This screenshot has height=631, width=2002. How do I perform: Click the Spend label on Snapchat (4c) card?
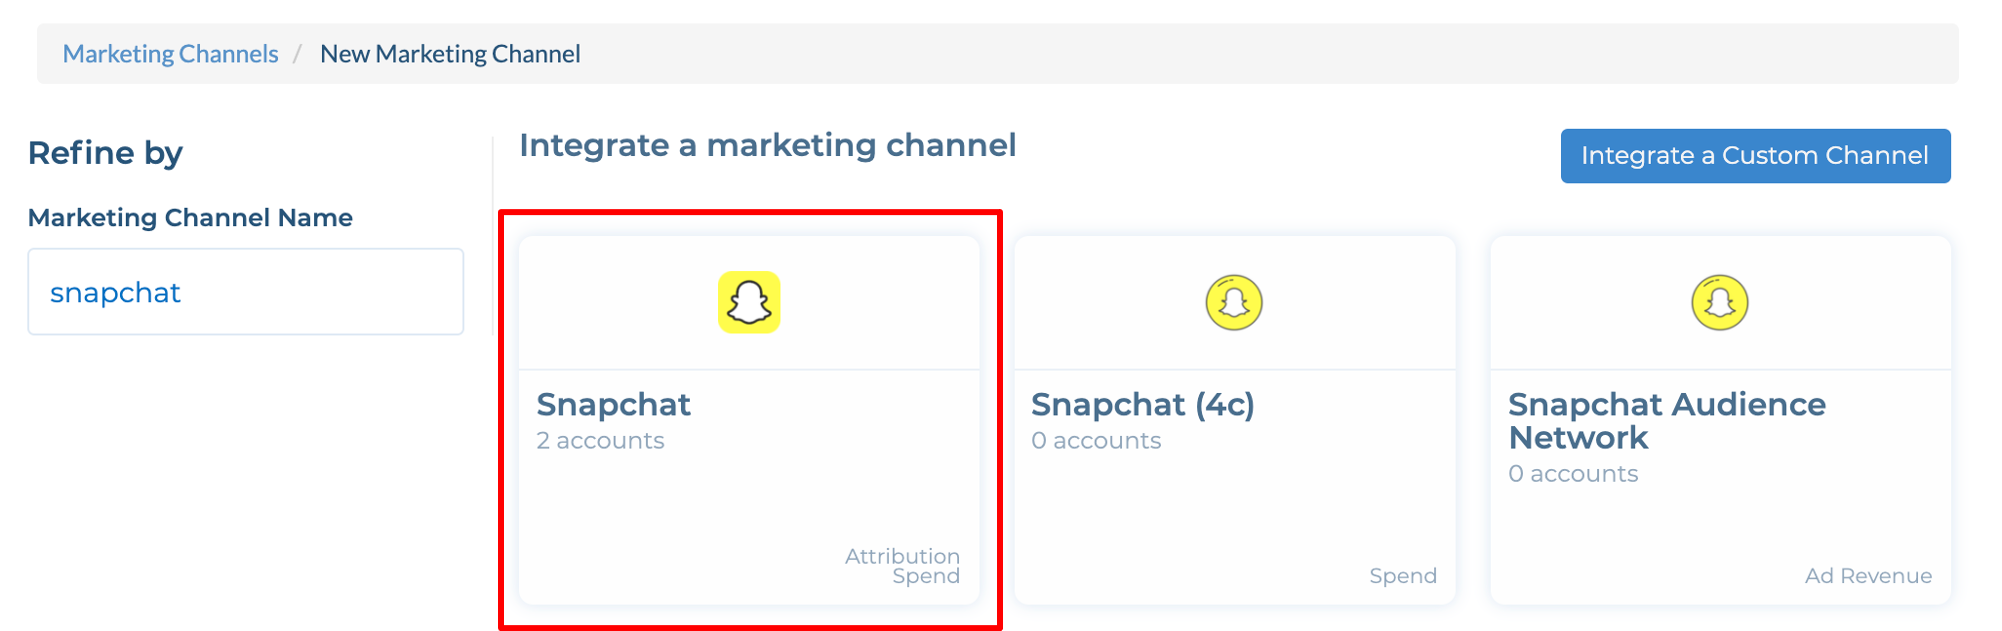(x=1403, y=576)
